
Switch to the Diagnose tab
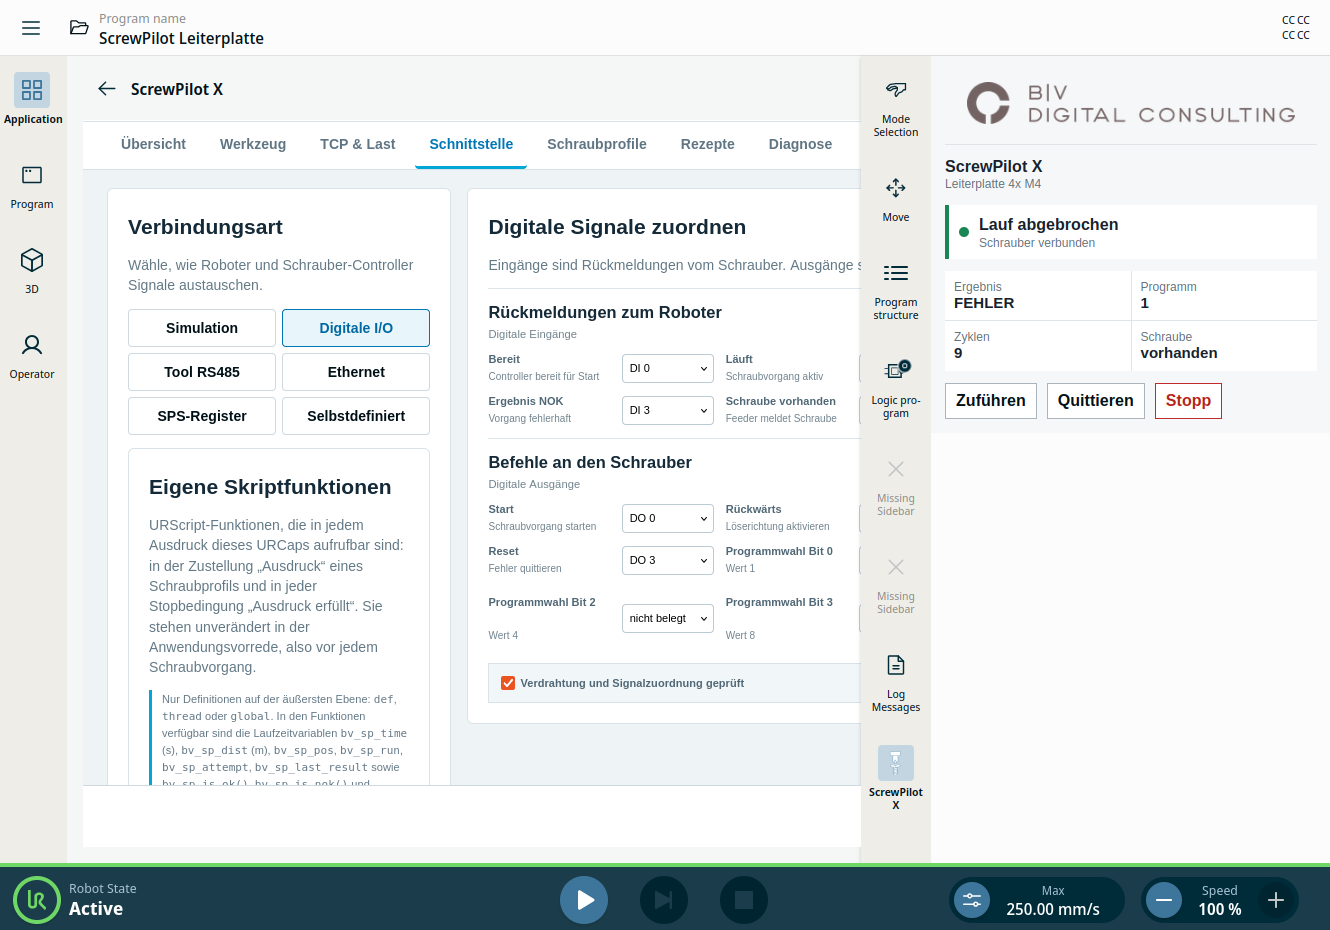coord(800,144)
